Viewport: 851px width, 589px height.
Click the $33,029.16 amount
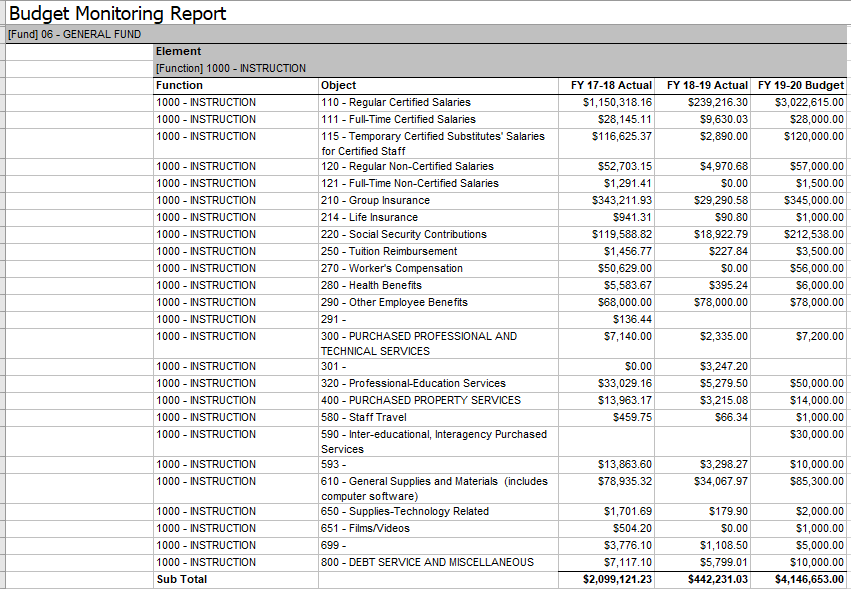point(625,384)
